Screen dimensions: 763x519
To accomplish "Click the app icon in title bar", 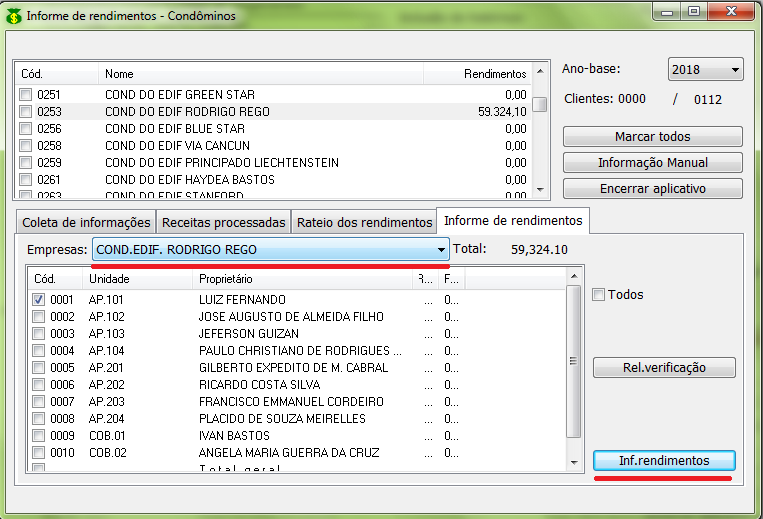I will click(14, 16).
